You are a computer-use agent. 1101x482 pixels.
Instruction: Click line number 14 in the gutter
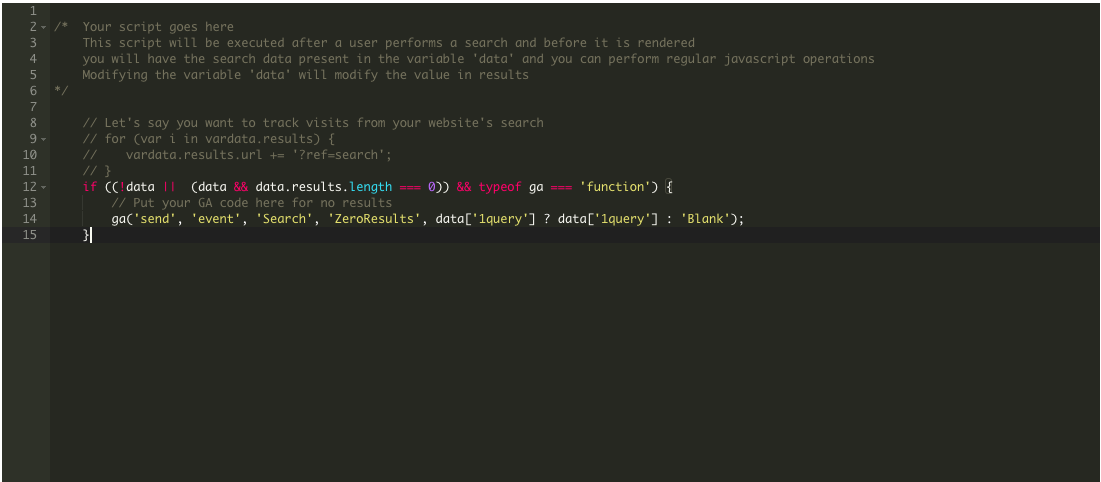[29, 219]
